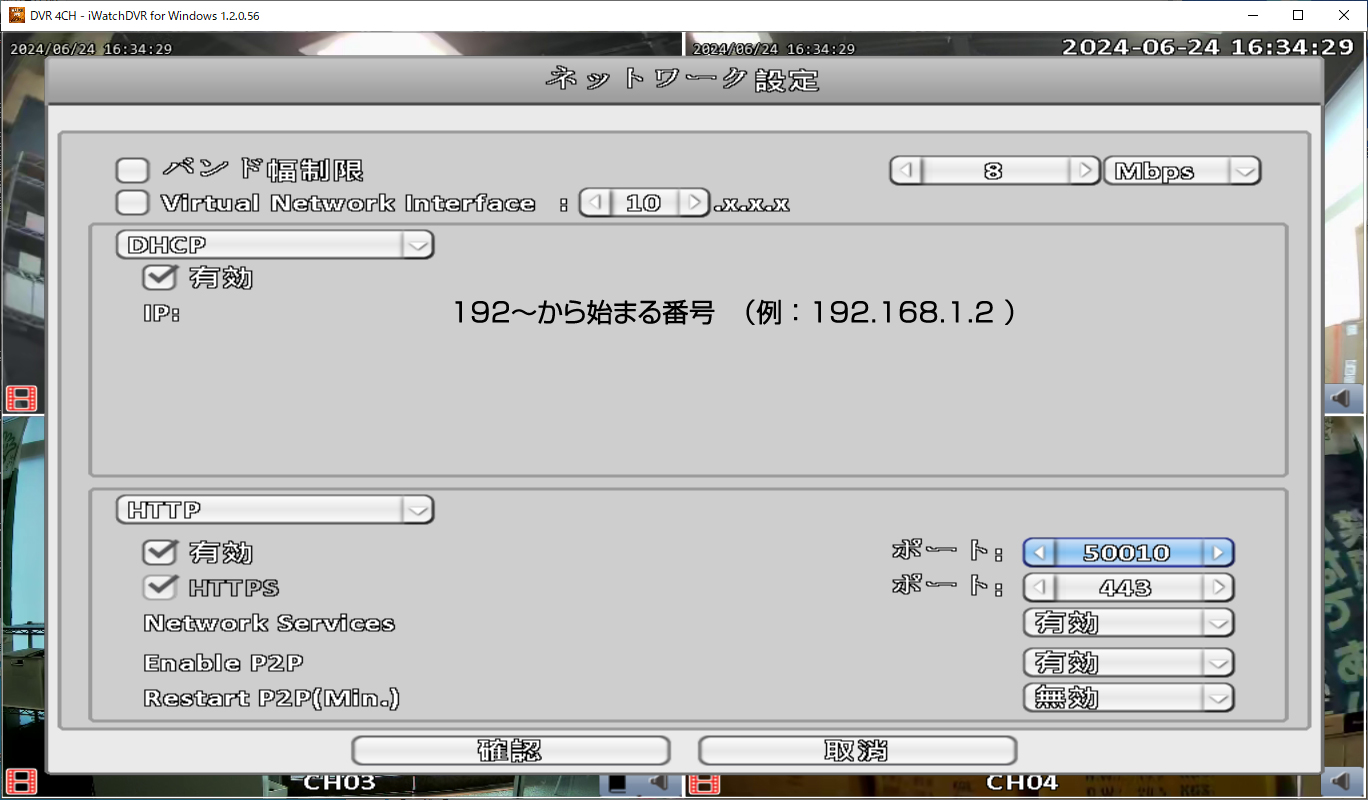1368x800 pixels.
Task: Click the CH04 channel label
Action: point(1022,782)
